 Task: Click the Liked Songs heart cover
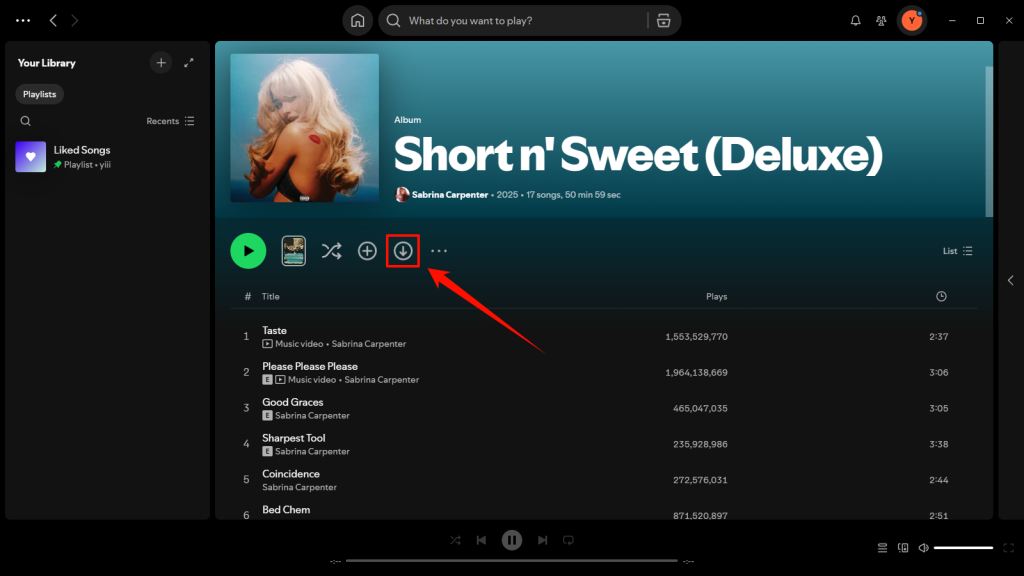pos(31,157)
